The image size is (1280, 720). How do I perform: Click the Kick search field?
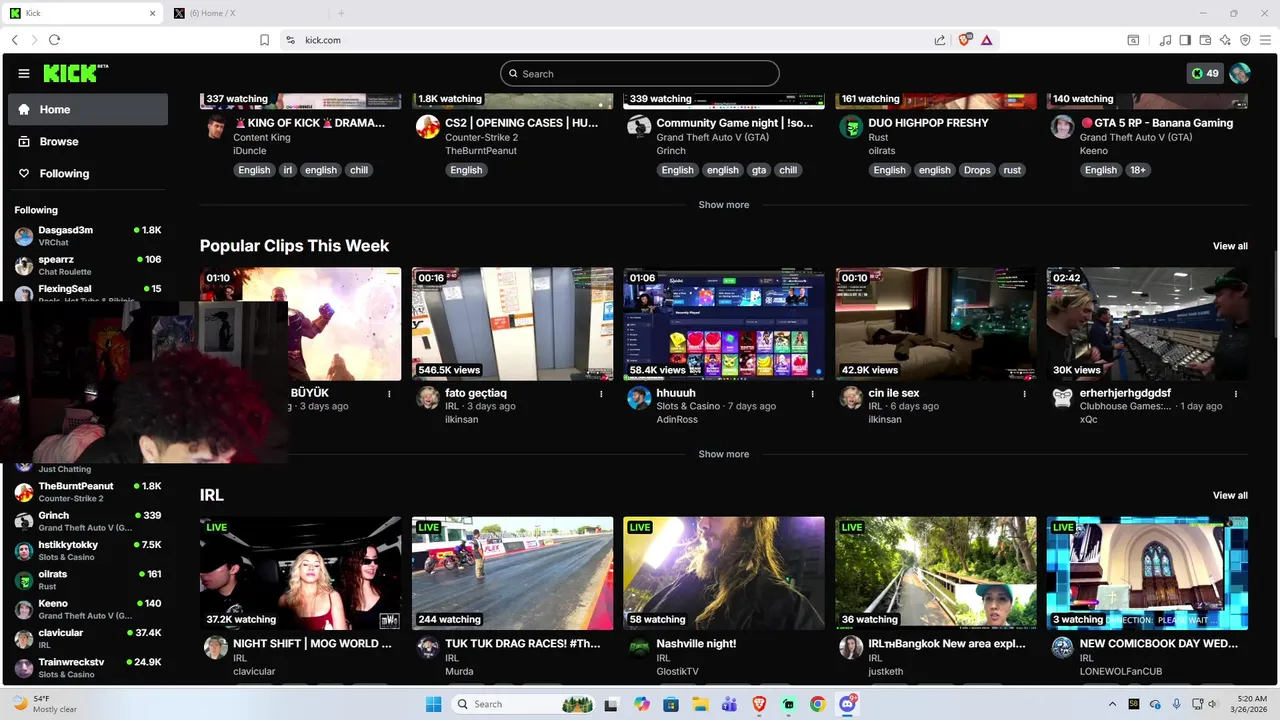click(x=640, y=73)
